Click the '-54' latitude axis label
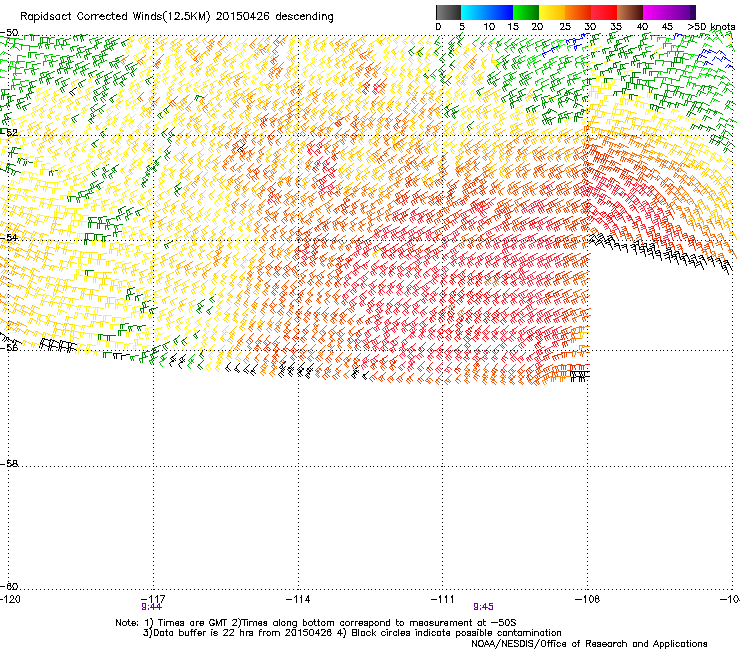Image resolution: width=740 pixels, height=650 pixels. [x=9, y=237]
